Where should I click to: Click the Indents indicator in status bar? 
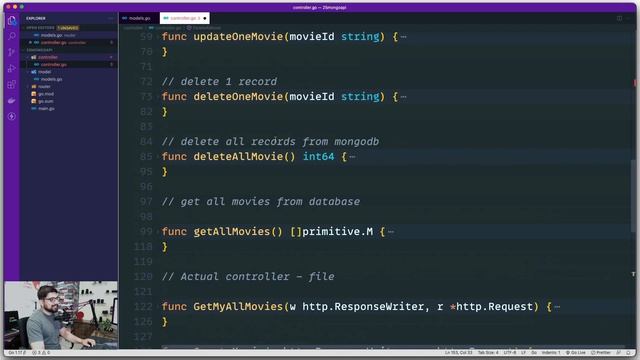point(551,353)
